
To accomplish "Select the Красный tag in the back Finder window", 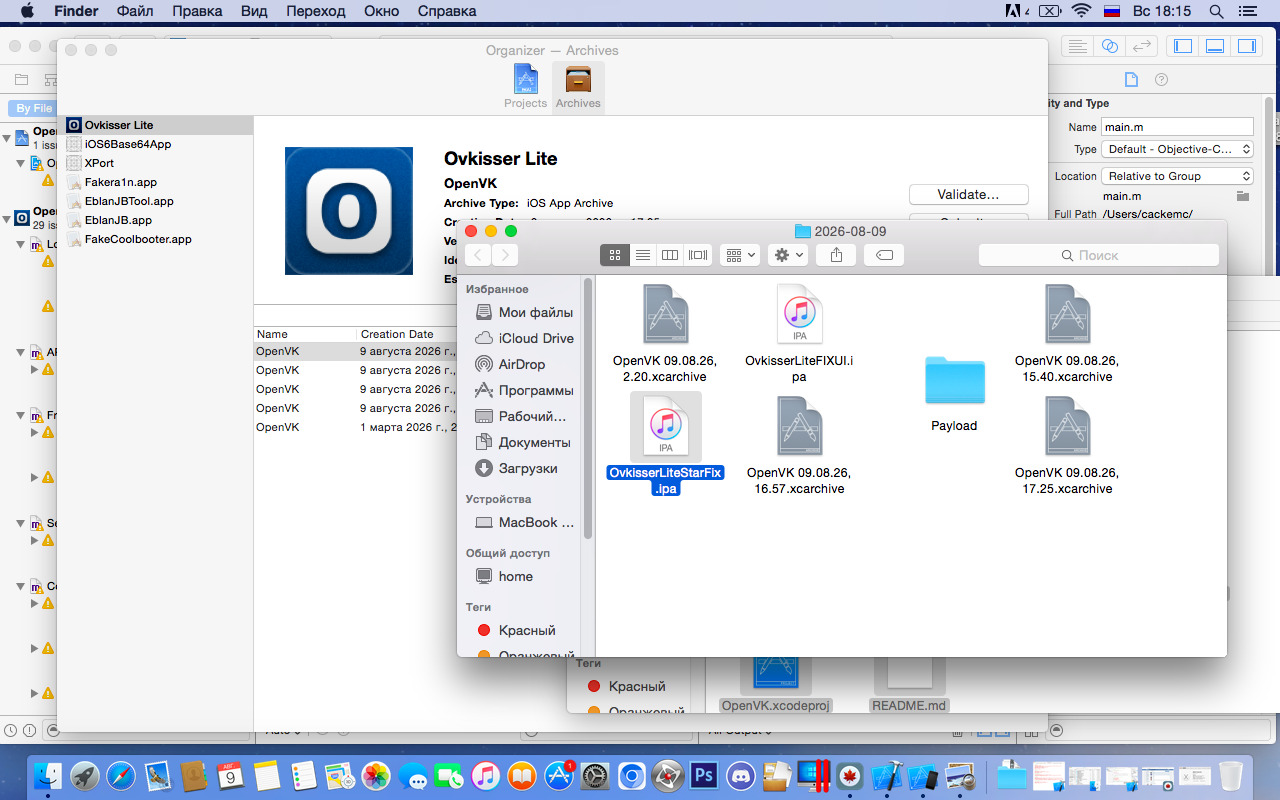I will [625, 686].
